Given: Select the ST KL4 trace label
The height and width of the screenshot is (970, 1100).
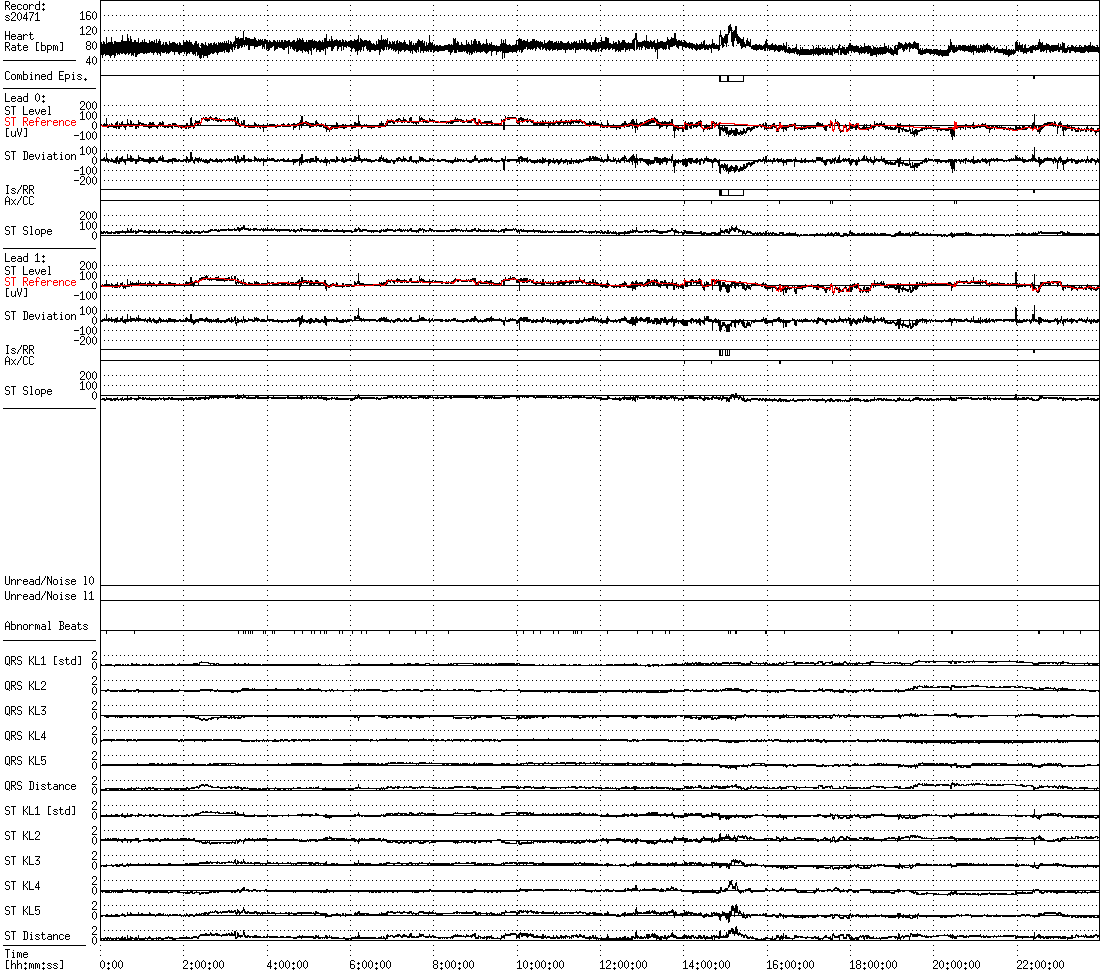Looking at the screenshot, I should [22, 886].
